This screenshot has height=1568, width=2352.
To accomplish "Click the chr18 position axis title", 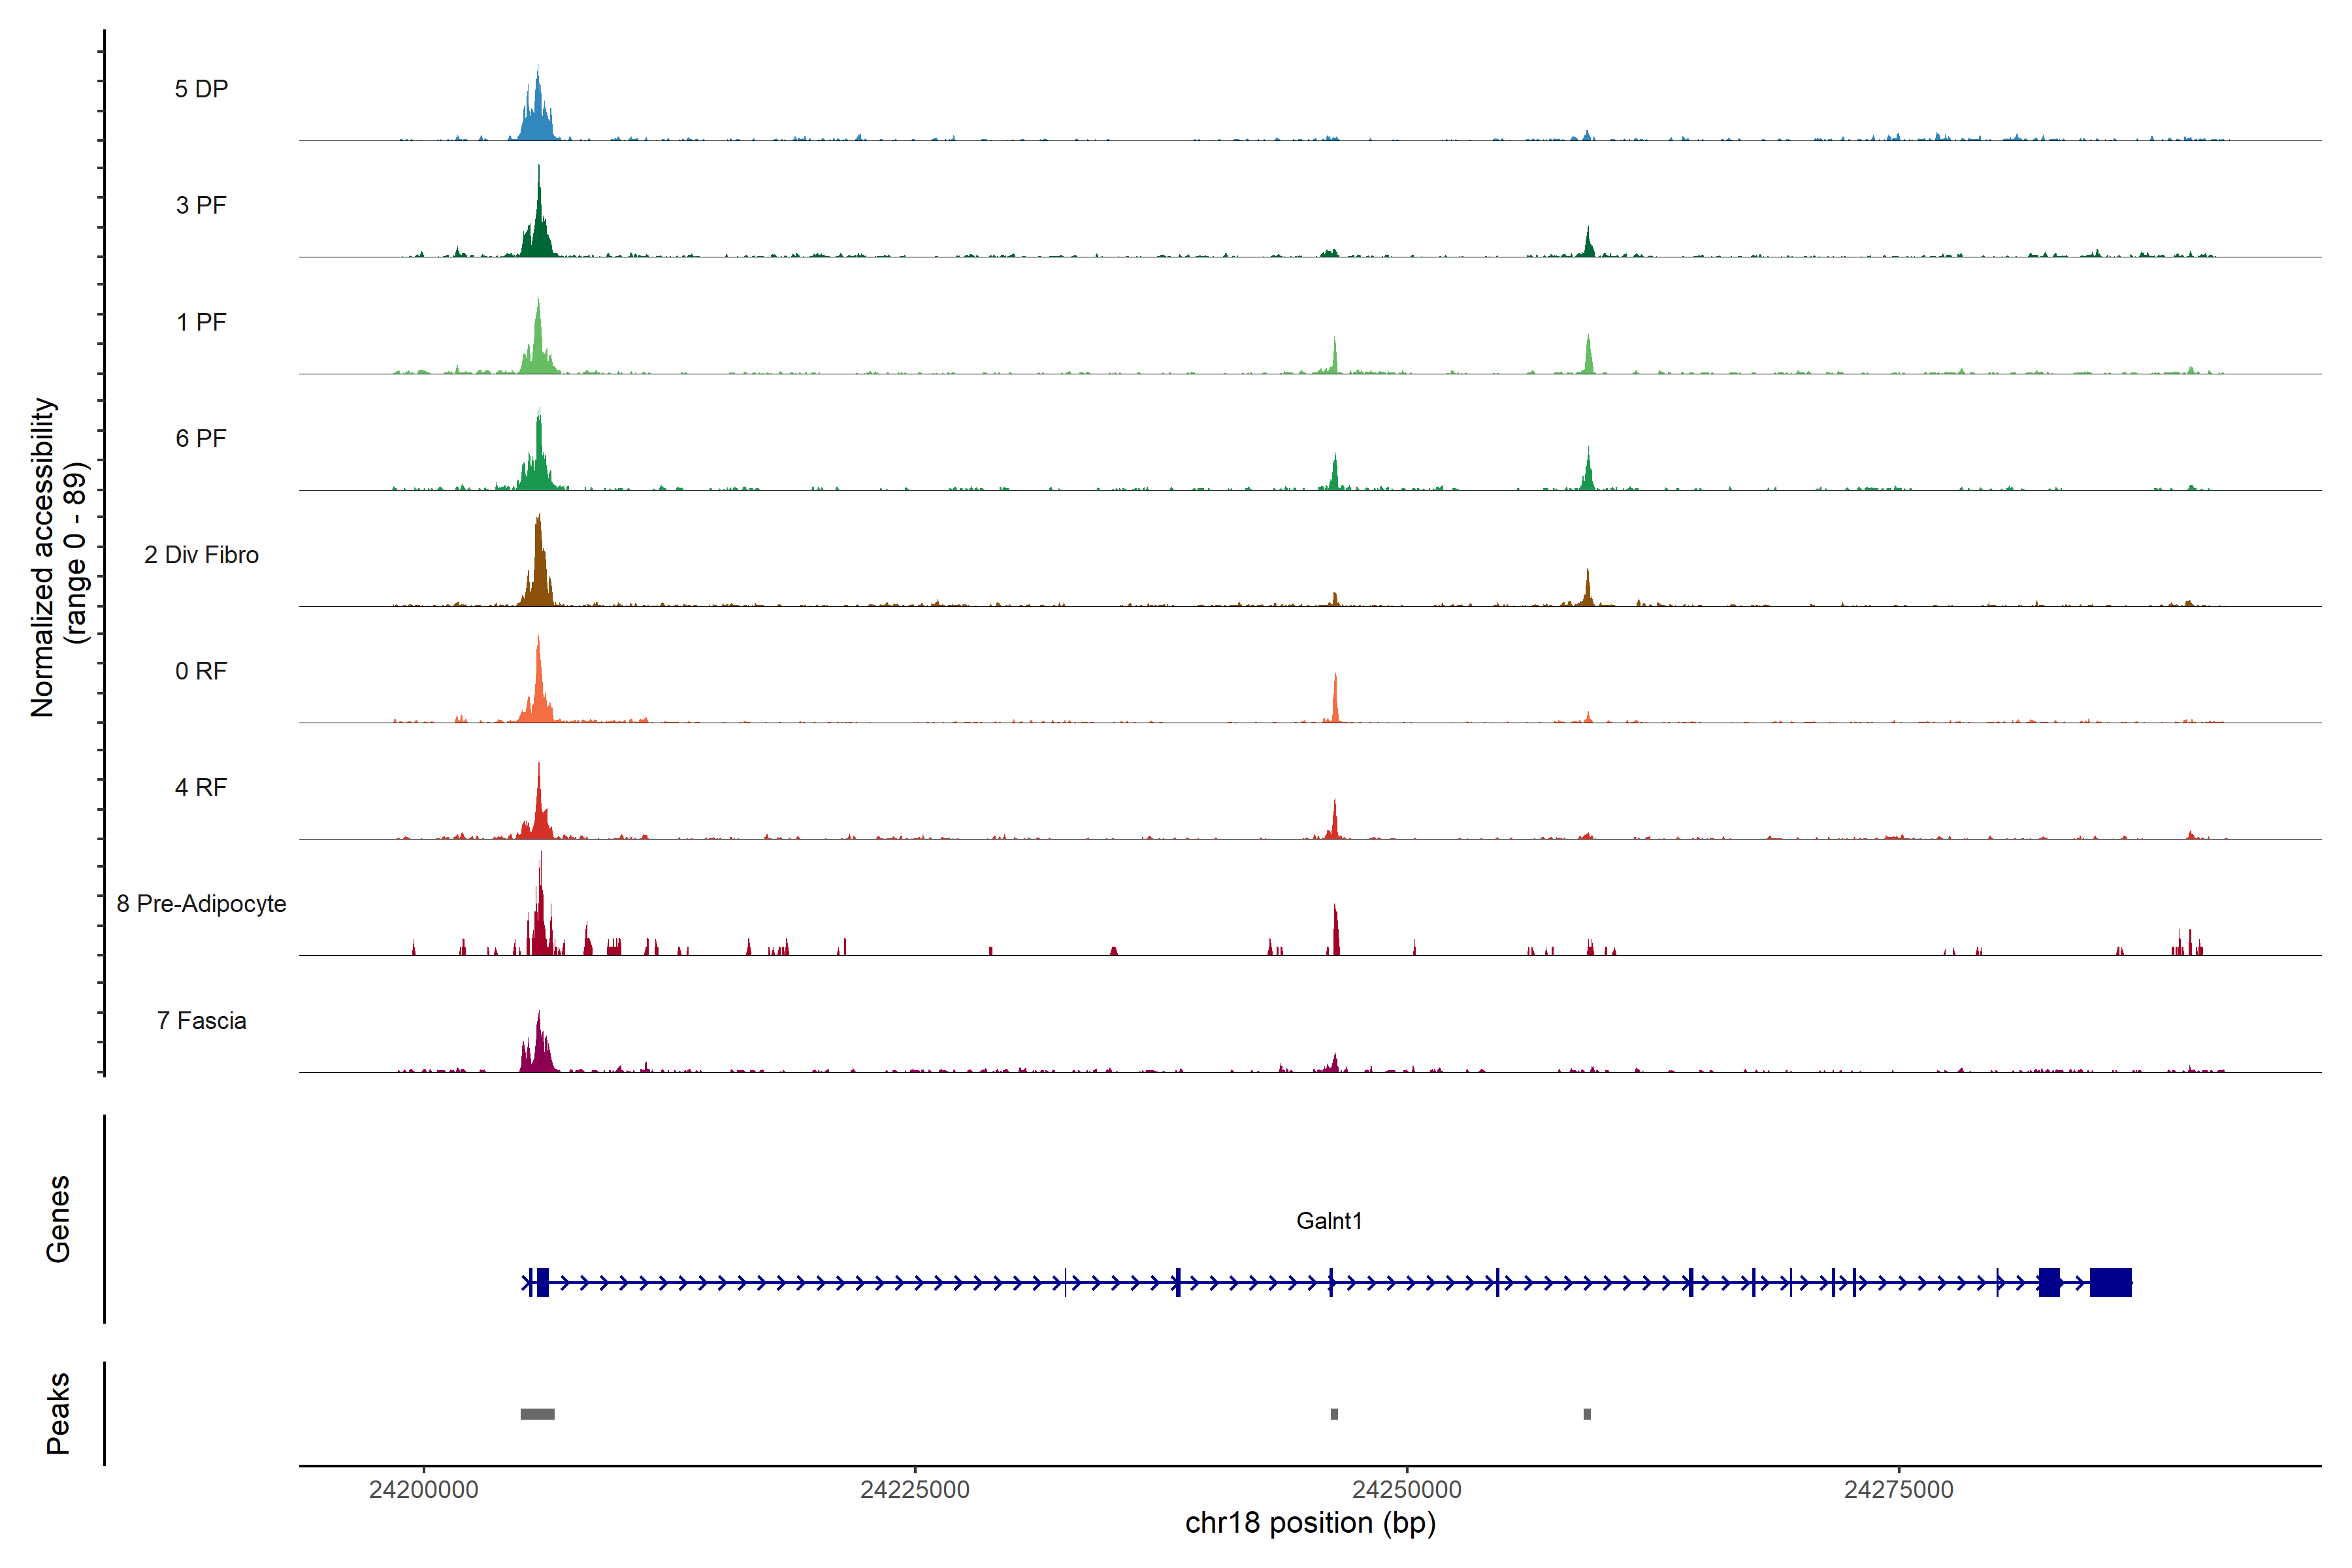I will coord(1310,1523).
